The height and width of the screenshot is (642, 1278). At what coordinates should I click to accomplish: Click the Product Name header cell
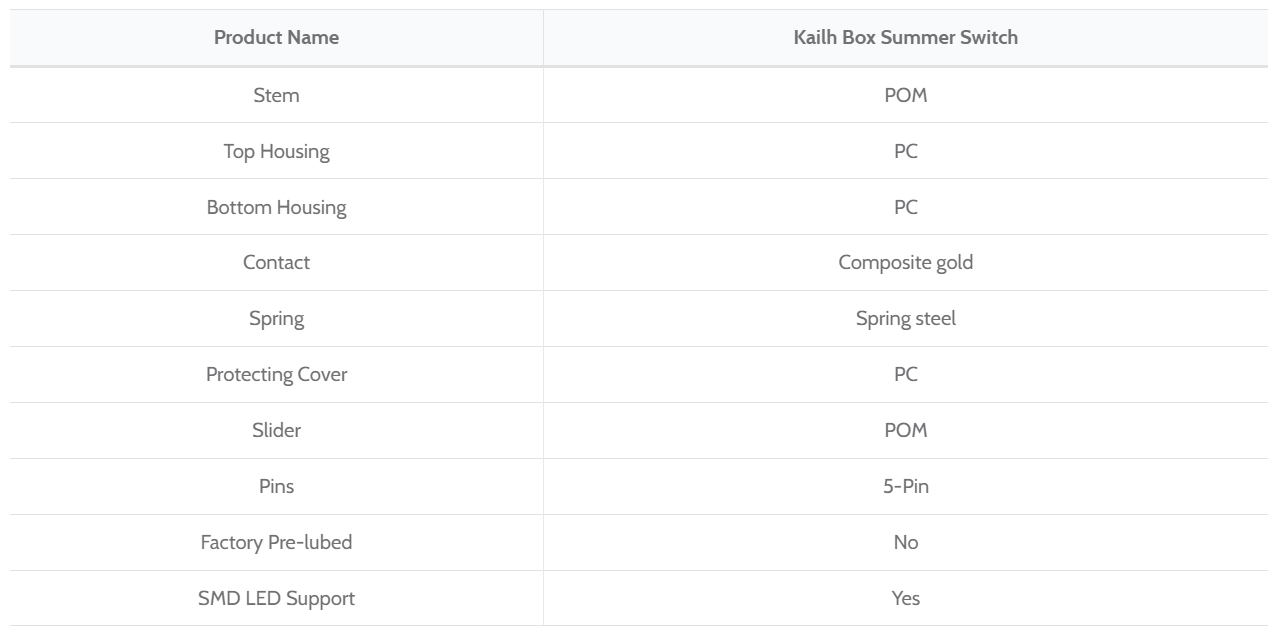pos(276,38)
